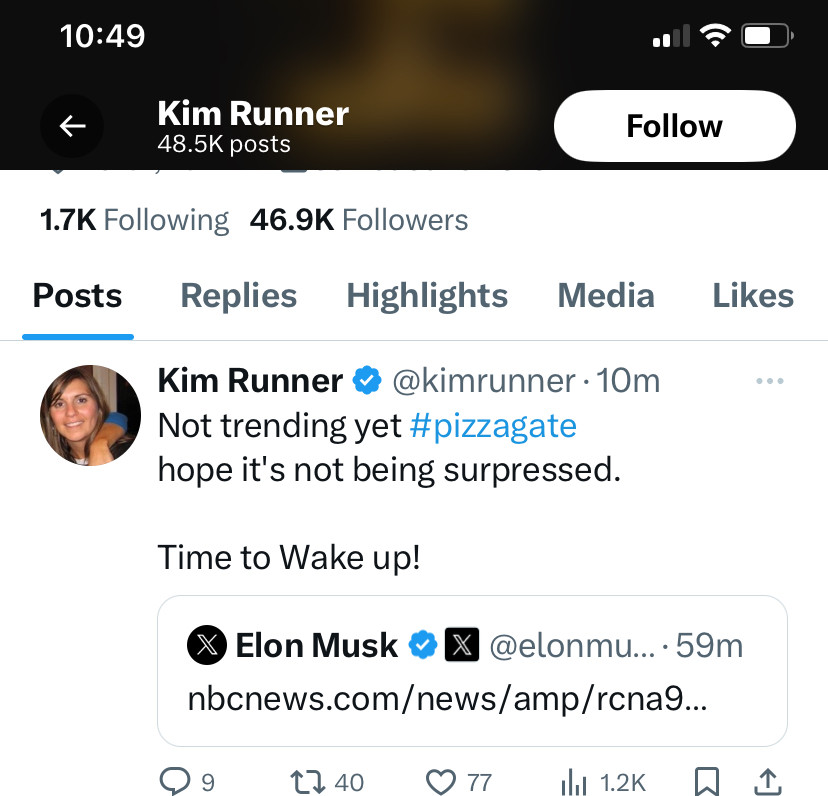
Task: Follow Kim Runner
Action: point(674,126)
